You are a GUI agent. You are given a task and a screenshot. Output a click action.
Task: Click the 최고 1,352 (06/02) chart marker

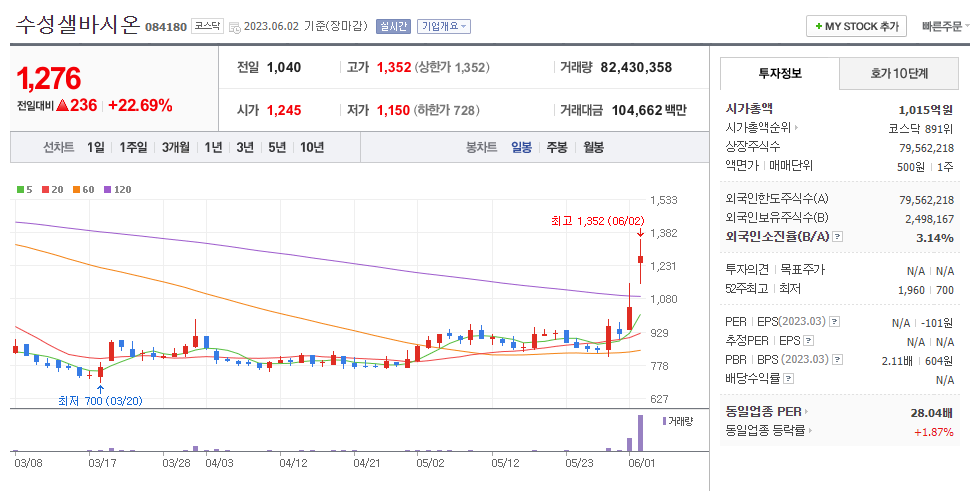coord(598,221)
